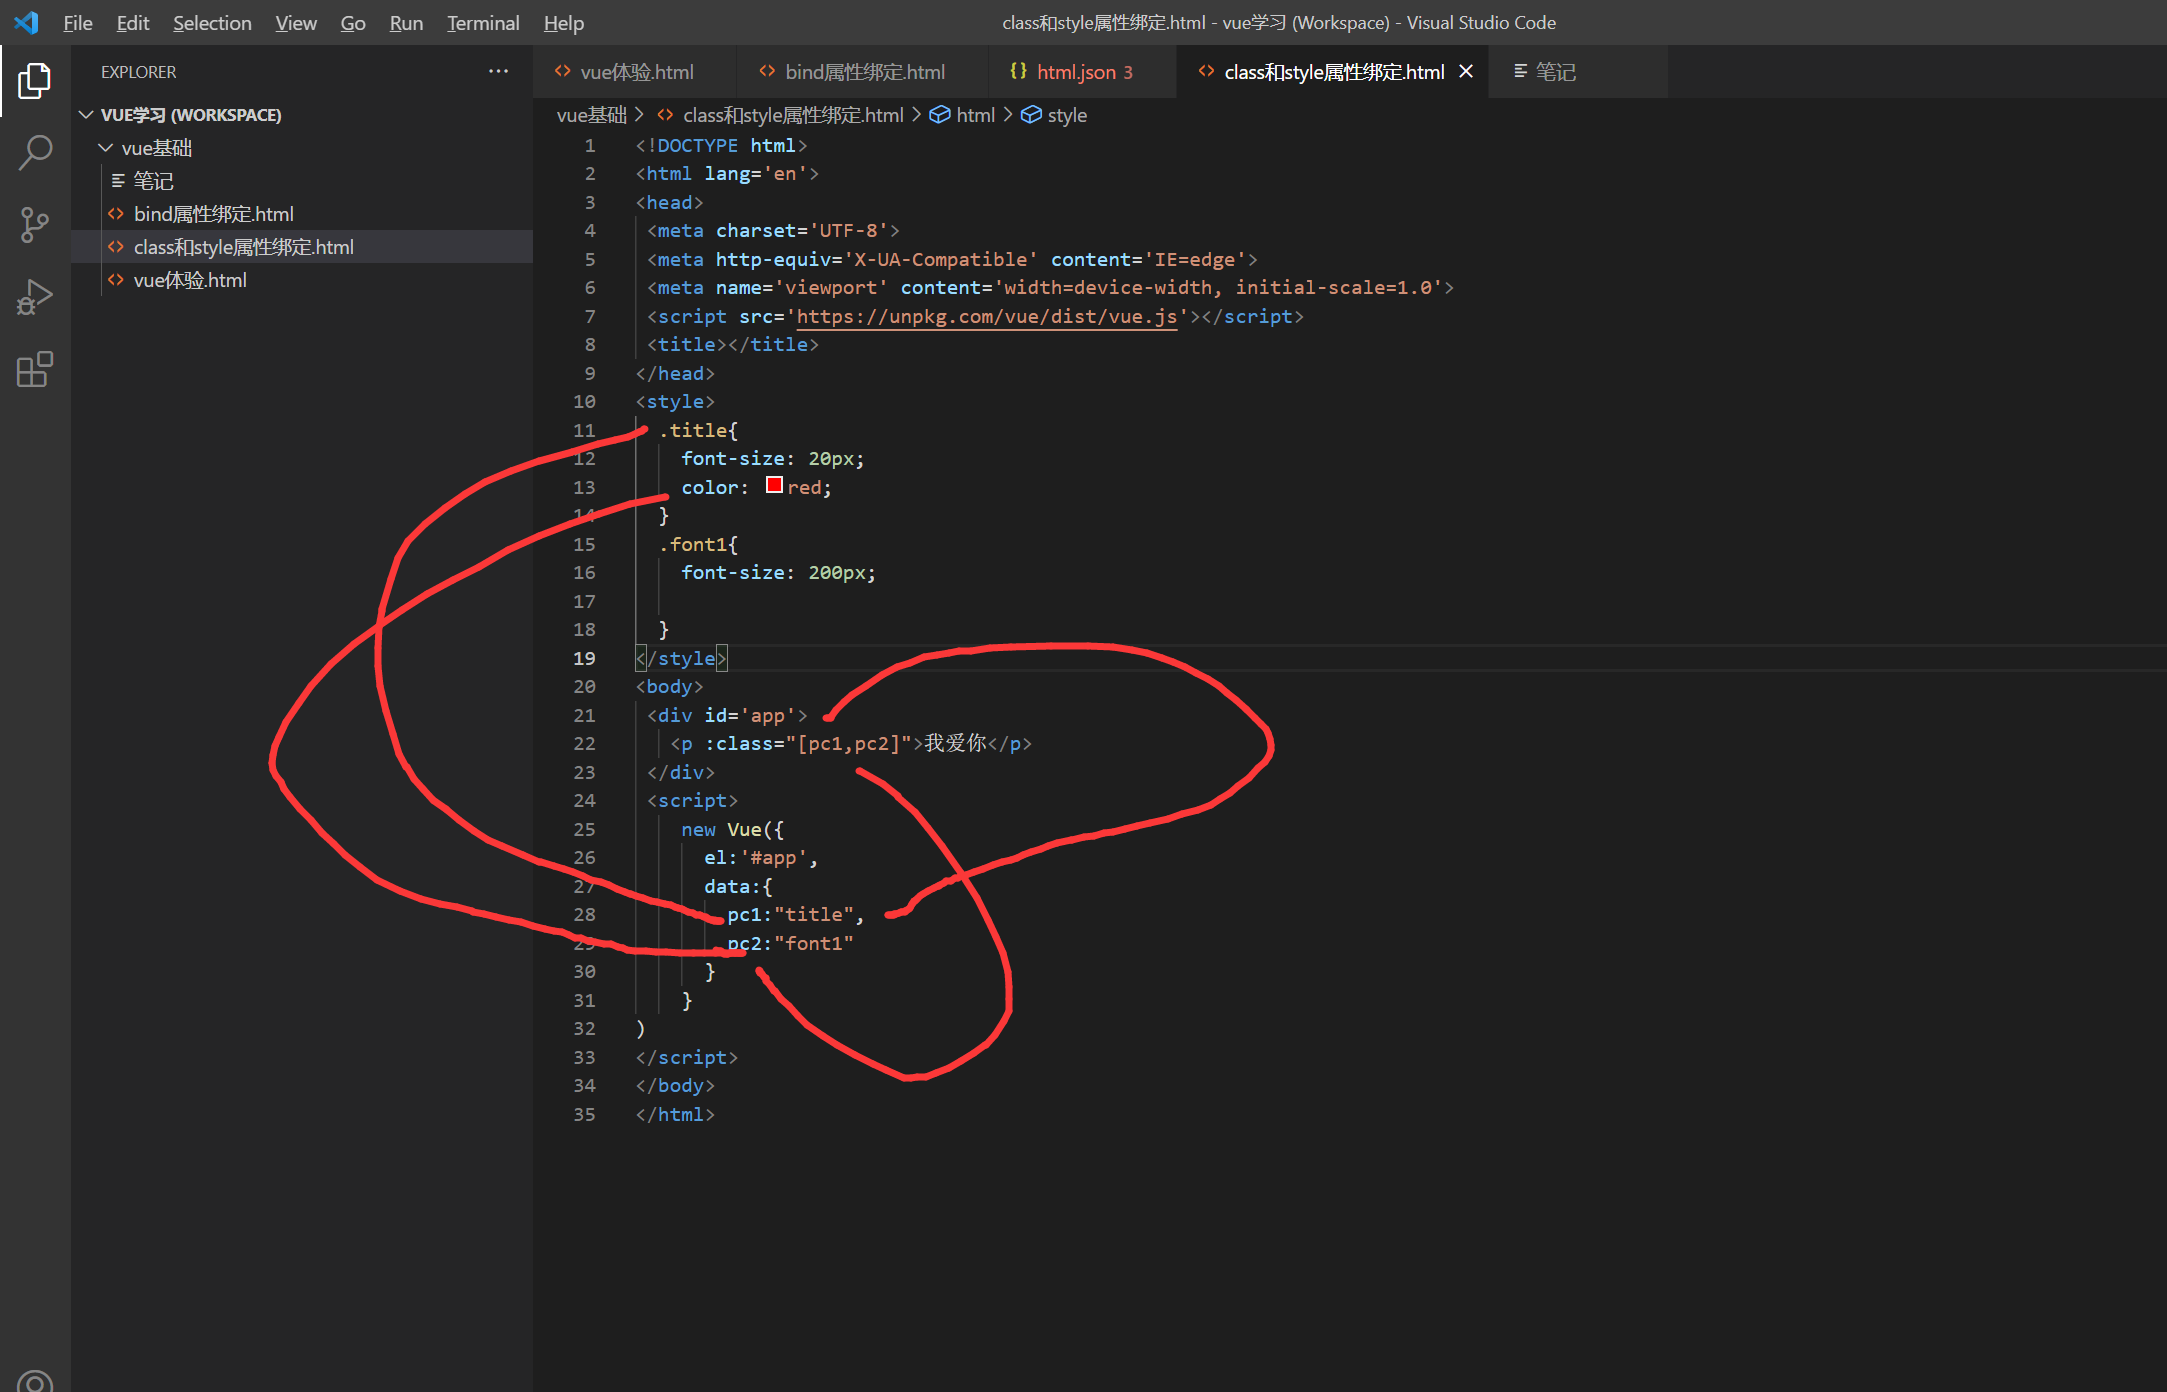The width and height of the screenshot is (2167, 1392).
Task: Open the 笔记 file in explorer tree
Action: (153, 181)
